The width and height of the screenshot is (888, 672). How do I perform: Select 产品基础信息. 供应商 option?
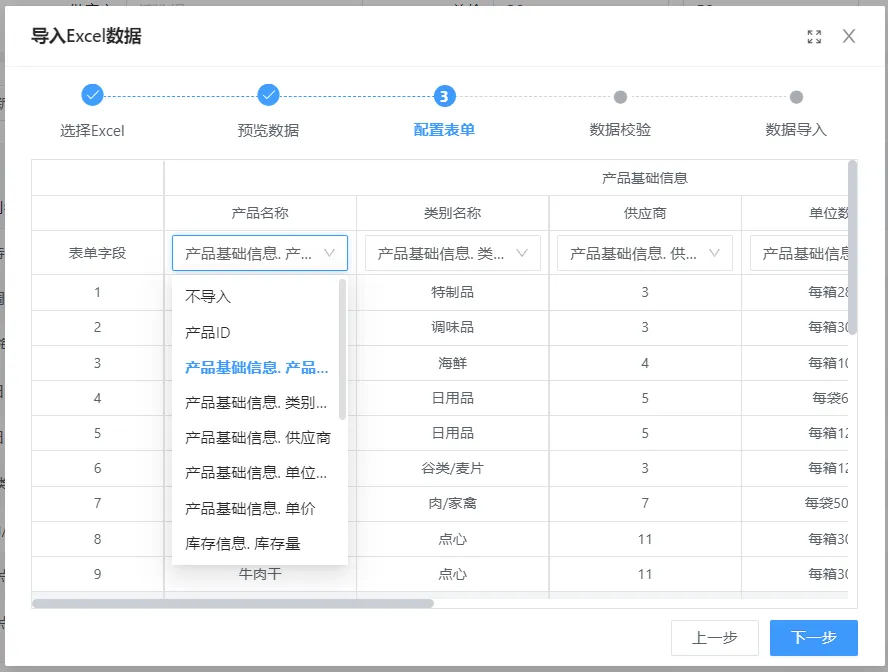coord(257,438)
